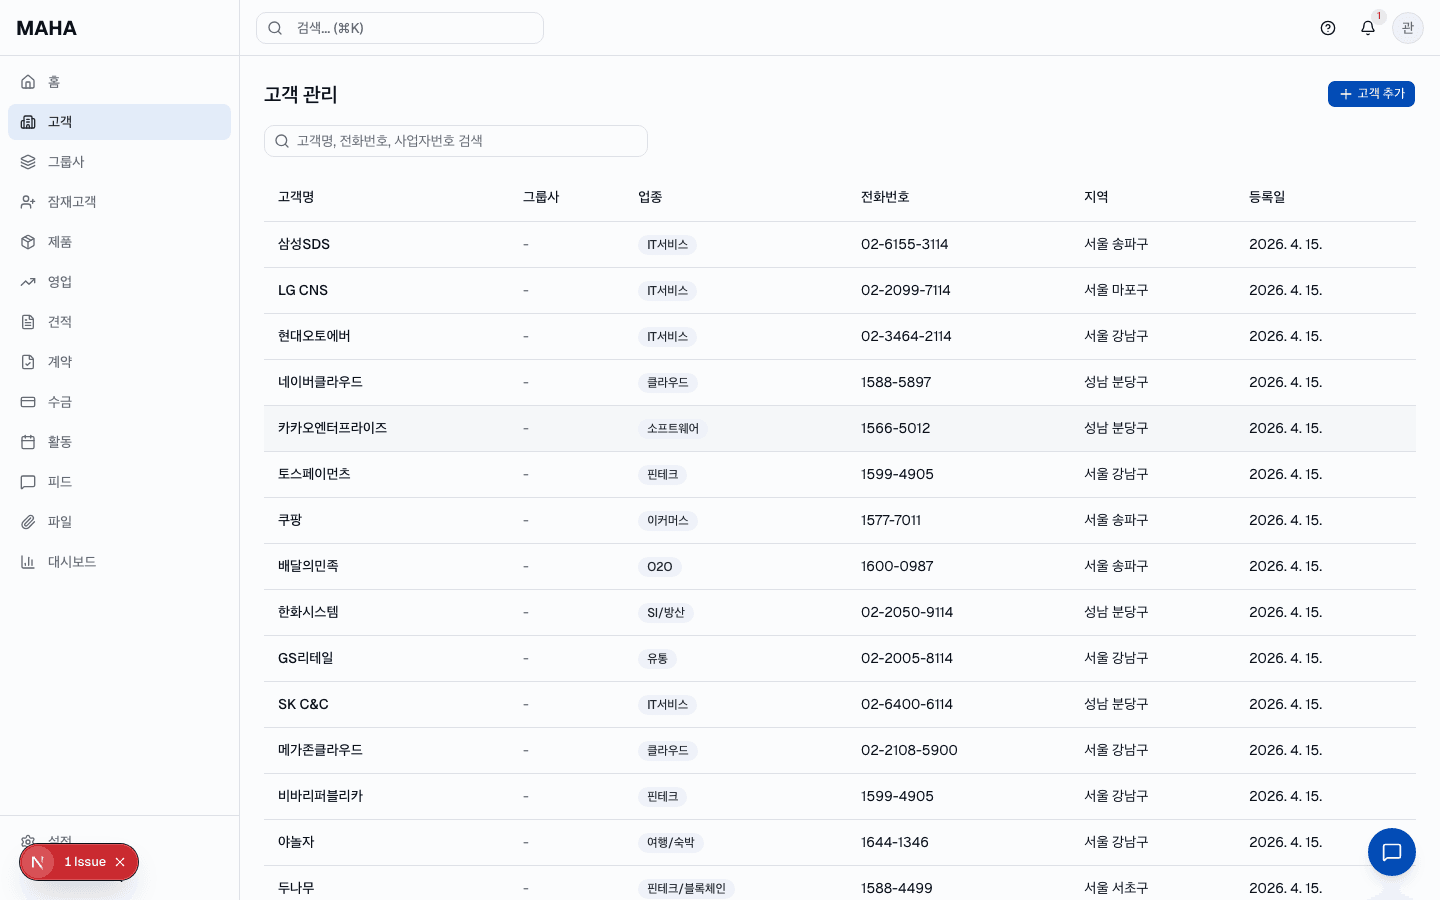Open the 네이버클라우드 customer row
Screen dimensions: 1440x900
(x=840, y=382)
